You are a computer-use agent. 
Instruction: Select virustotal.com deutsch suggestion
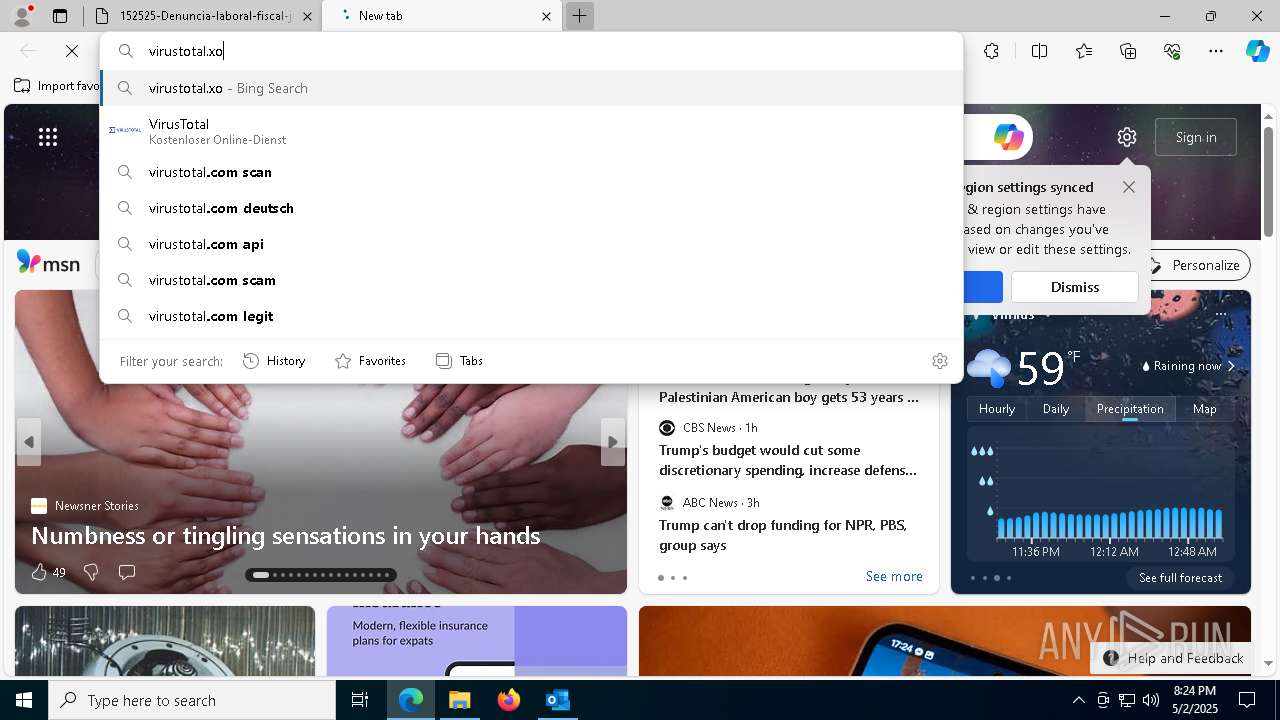(532, 208)
